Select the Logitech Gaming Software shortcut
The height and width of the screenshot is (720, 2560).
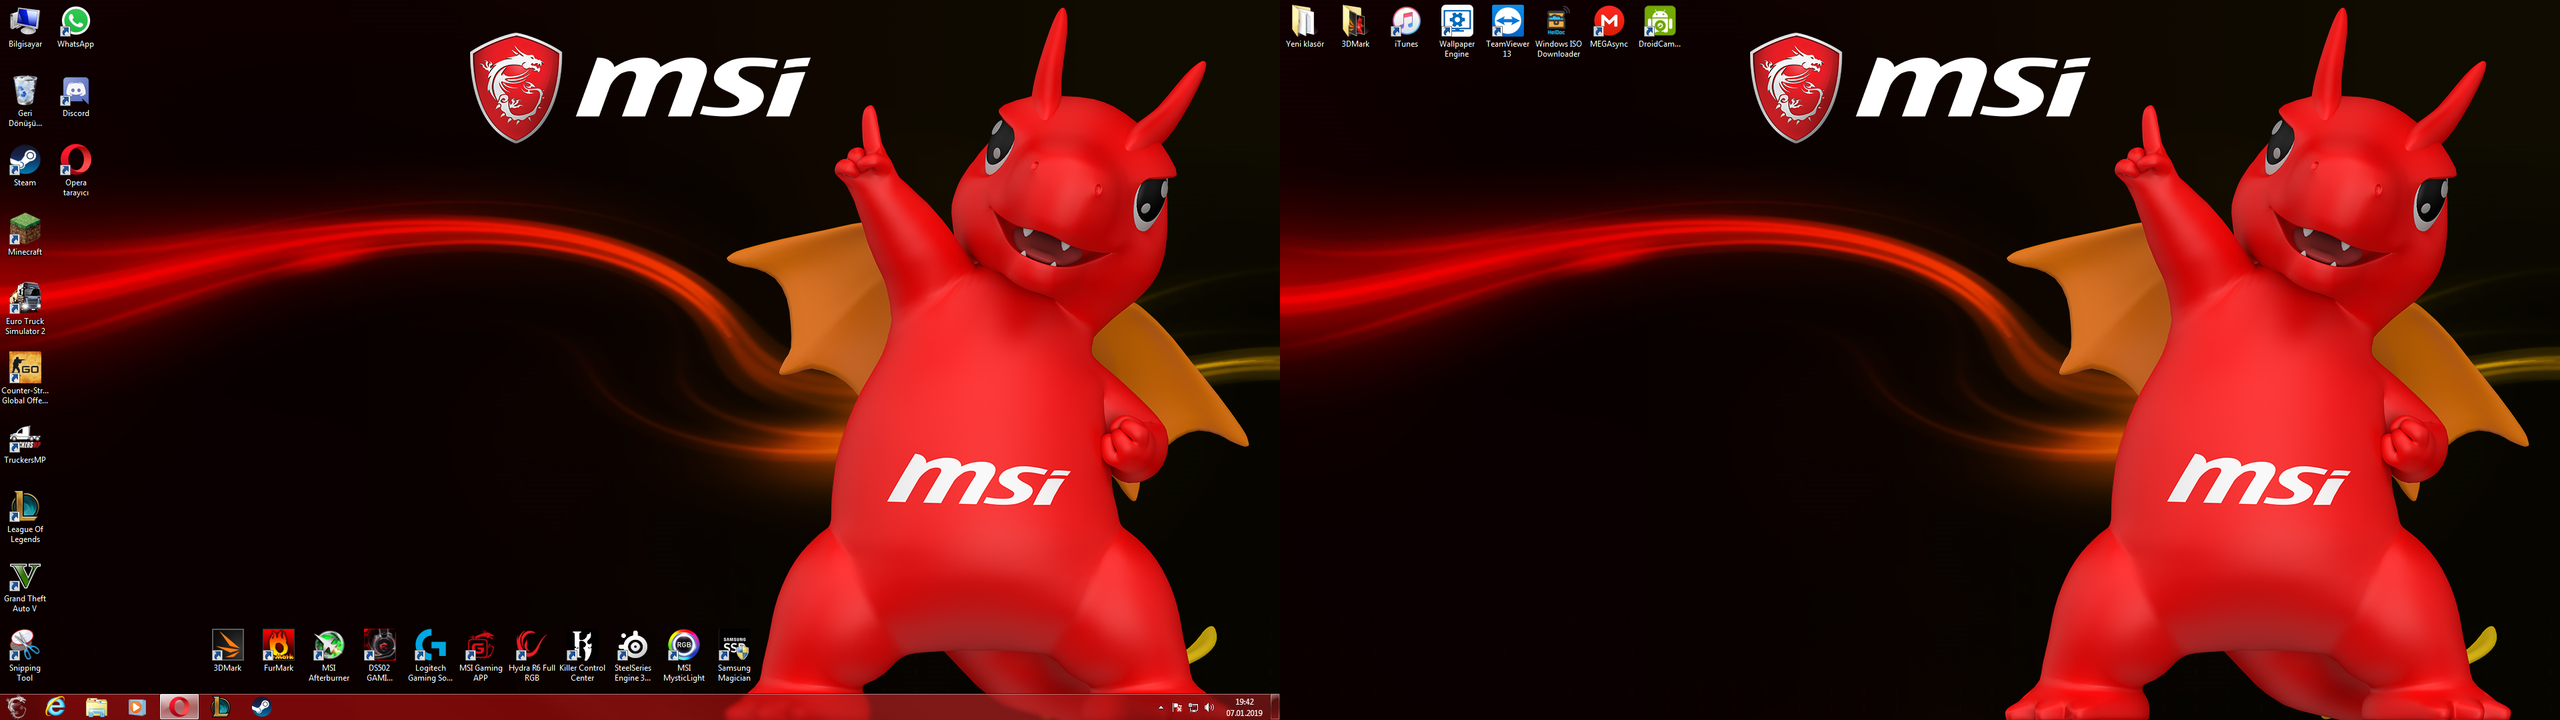click(x=430, y=655)
